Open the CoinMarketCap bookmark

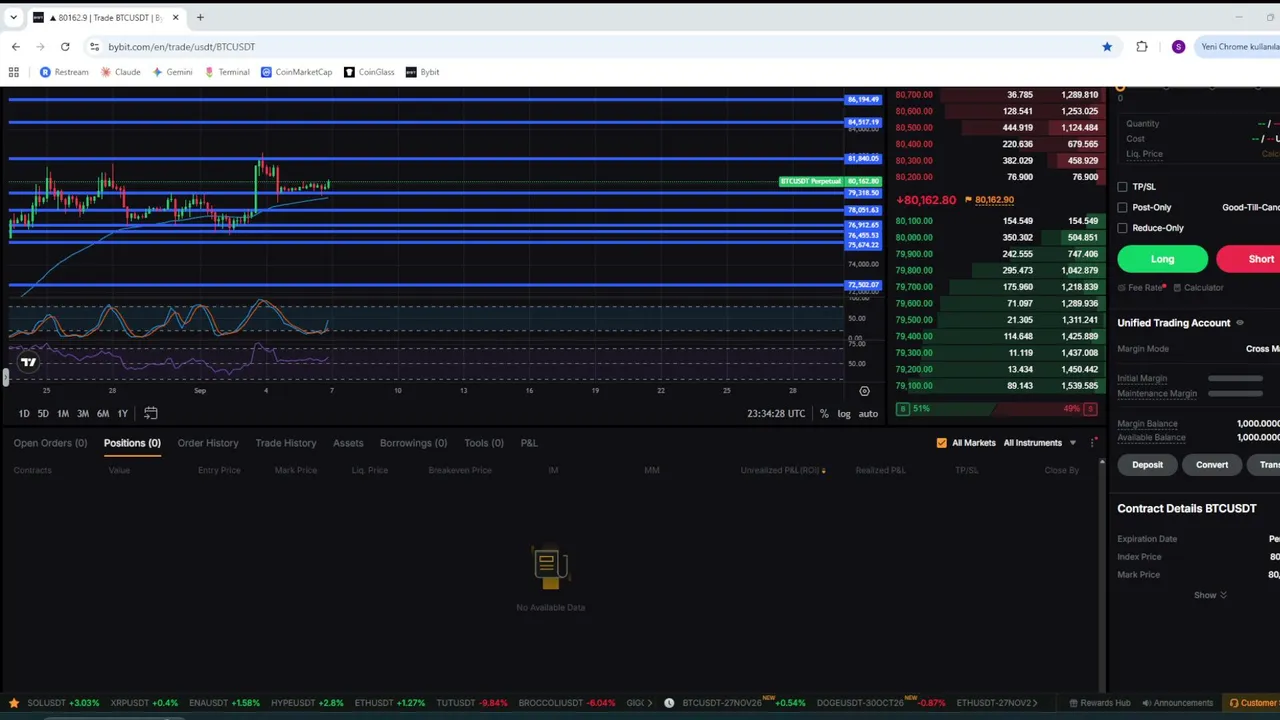tap(296, 72)
